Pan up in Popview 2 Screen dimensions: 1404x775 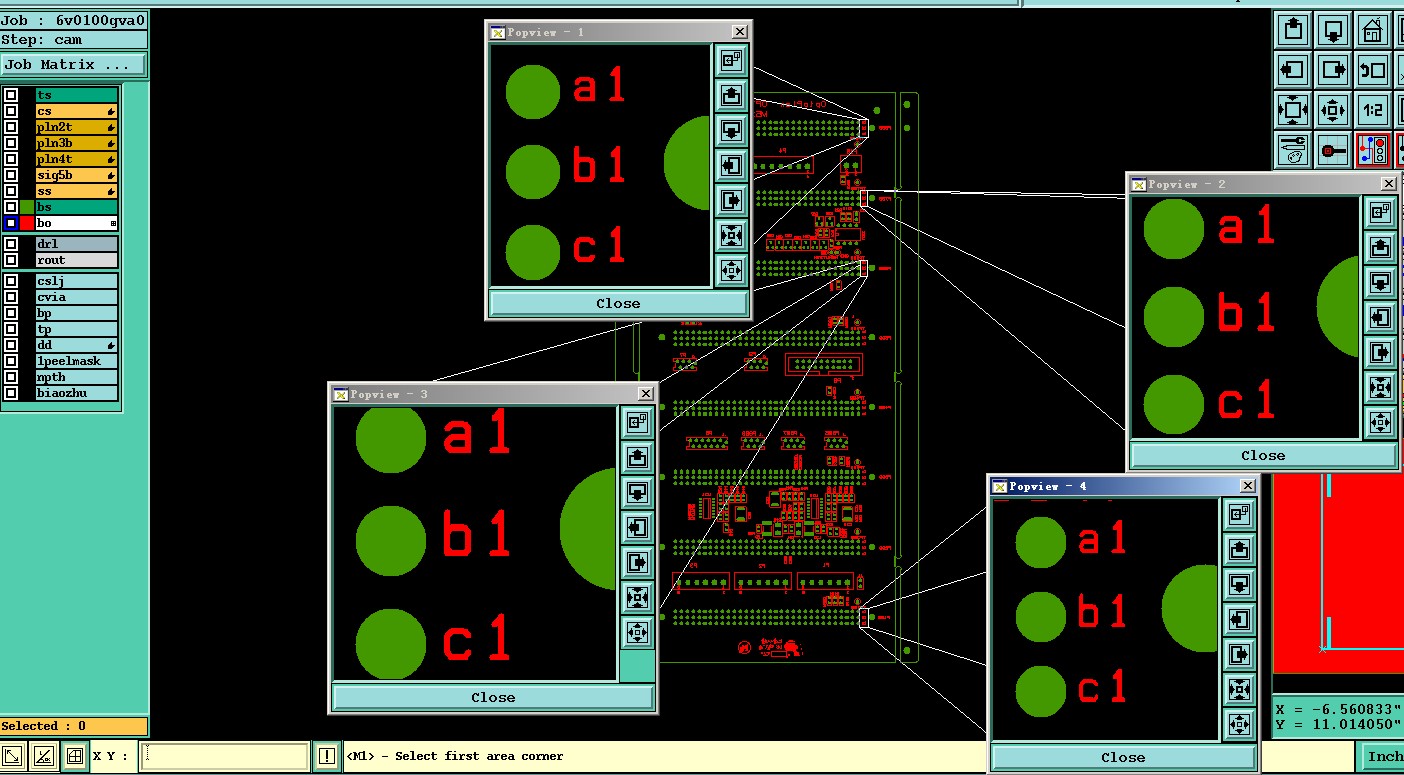[1381, 248]
